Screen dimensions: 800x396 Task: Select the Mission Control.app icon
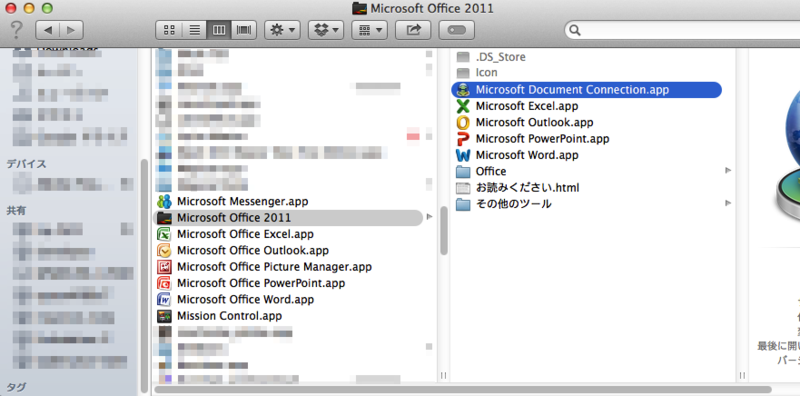(x=164, y=316)
